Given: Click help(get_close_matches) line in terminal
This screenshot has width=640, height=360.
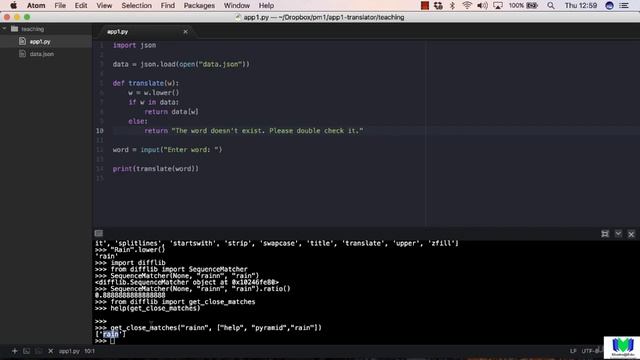Looking at the screenshot, I should (155, 308).
